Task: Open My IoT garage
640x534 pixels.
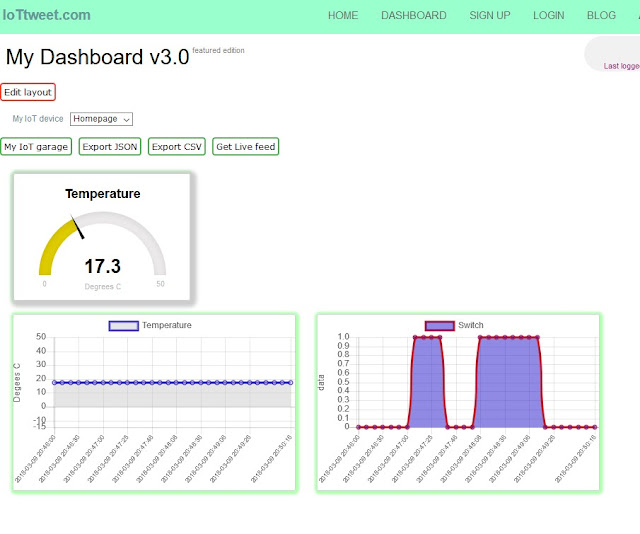Action: click(x=36, y=147)
